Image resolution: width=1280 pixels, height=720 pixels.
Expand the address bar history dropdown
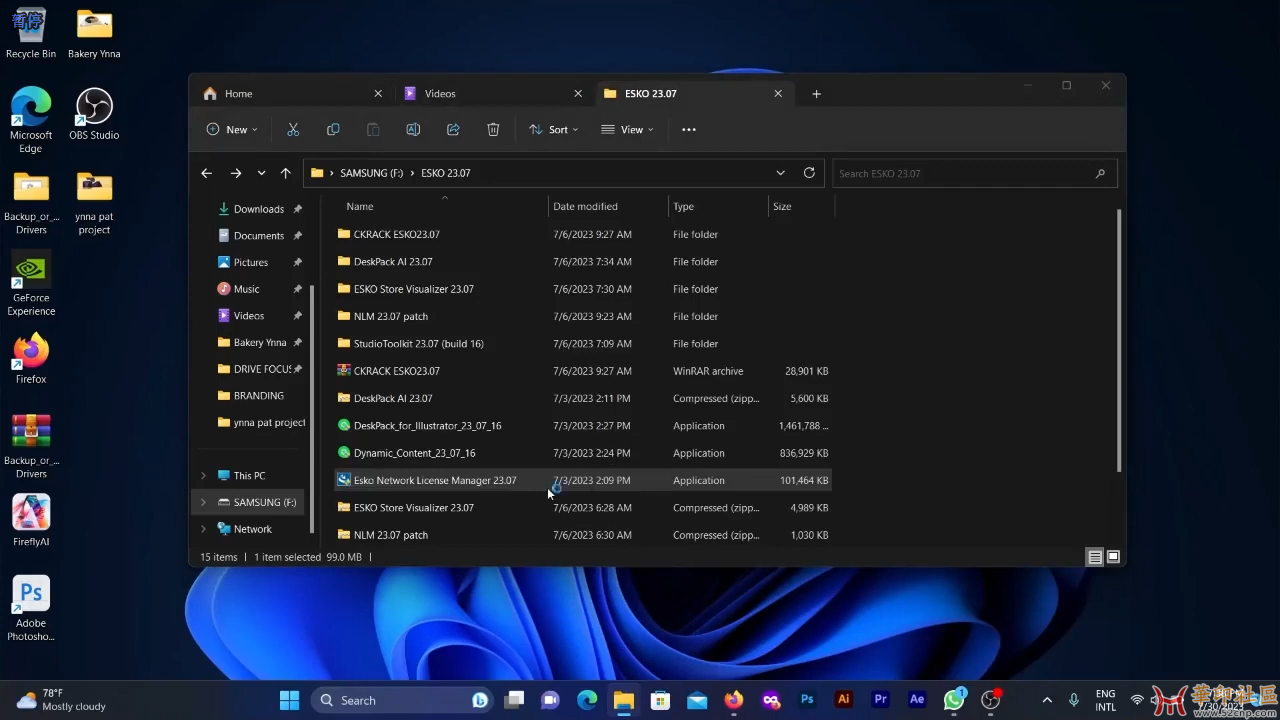780,173
